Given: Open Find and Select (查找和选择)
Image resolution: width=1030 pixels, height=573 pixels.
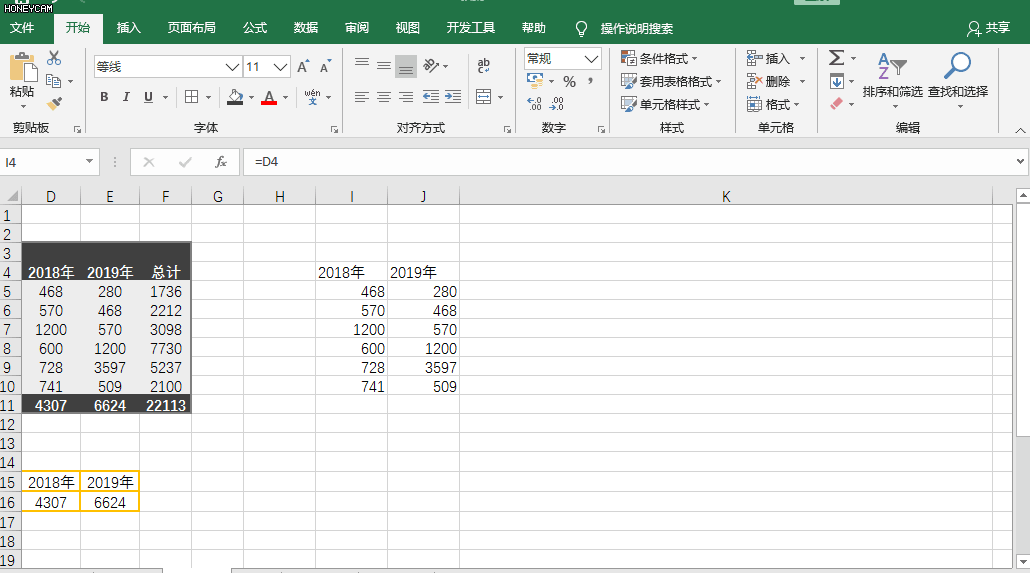Looking at the screenshot, I should click(958, 80).
